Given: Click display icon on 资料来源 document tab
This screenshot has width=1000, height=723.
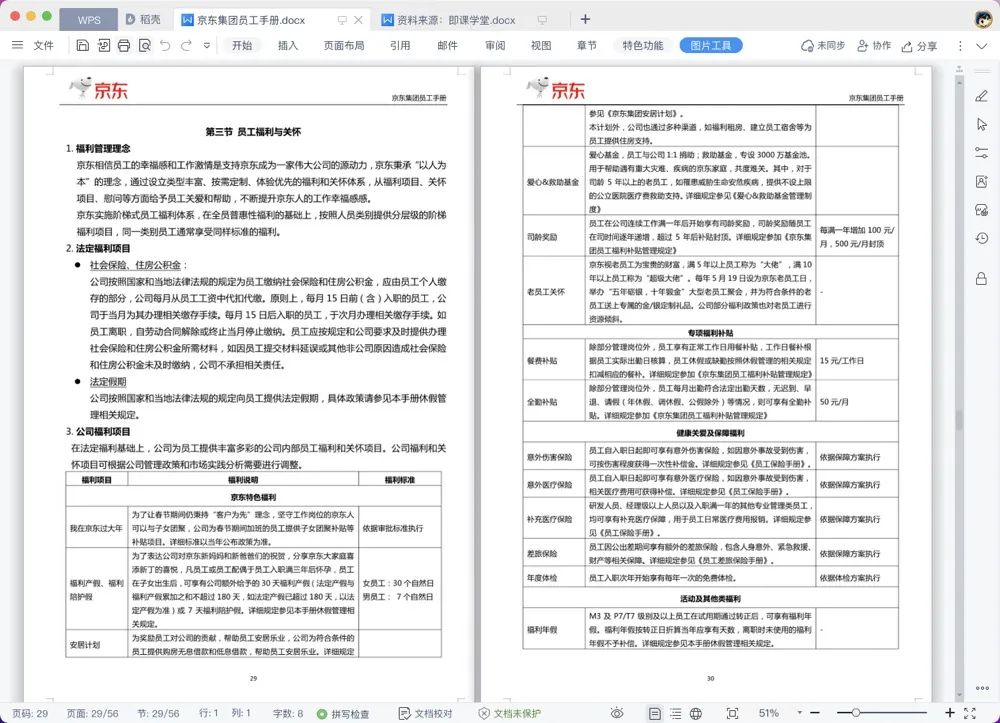Looking at the screenshot, I should 542,20.
